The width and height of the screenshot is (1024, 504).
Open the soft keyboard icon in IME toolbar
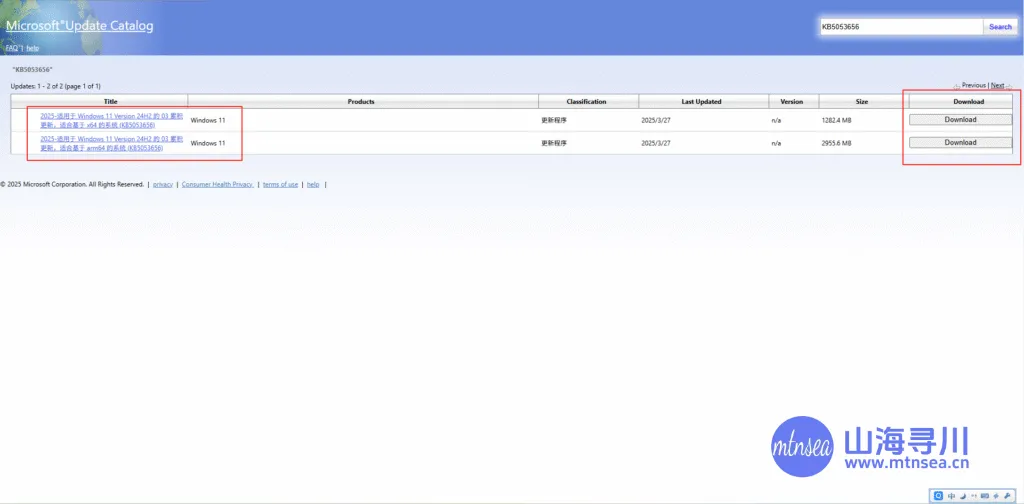point(985,496)
